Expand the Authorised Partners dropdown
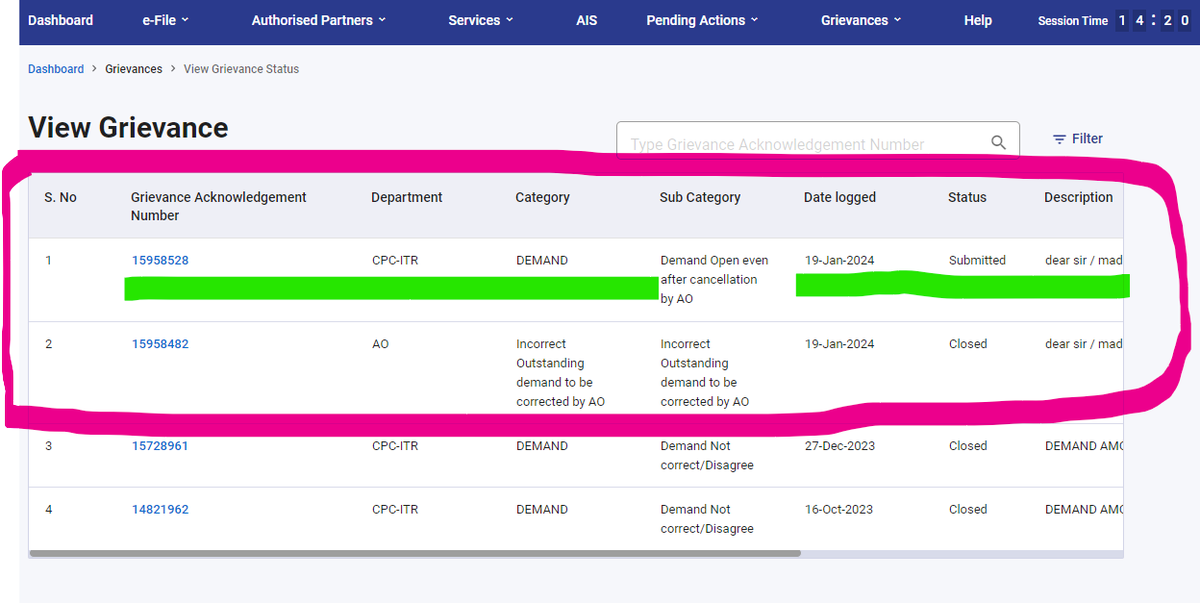1200x603 pixels. (319, 20)
